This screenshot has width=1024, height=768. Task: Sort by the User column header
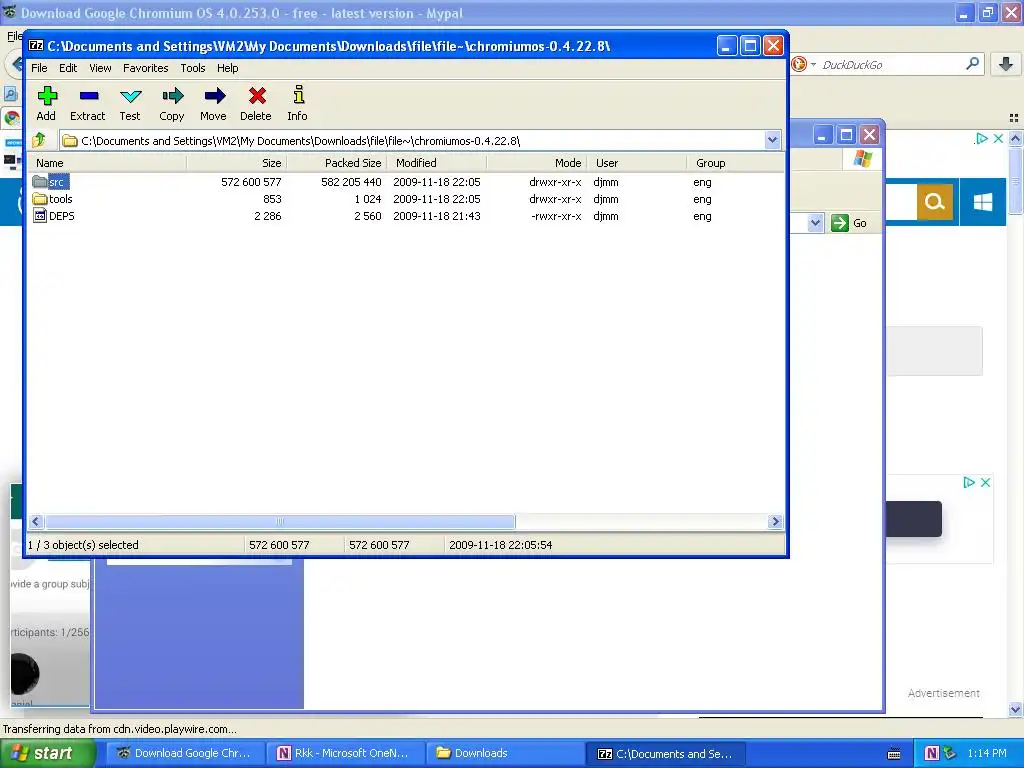[636, 163]
